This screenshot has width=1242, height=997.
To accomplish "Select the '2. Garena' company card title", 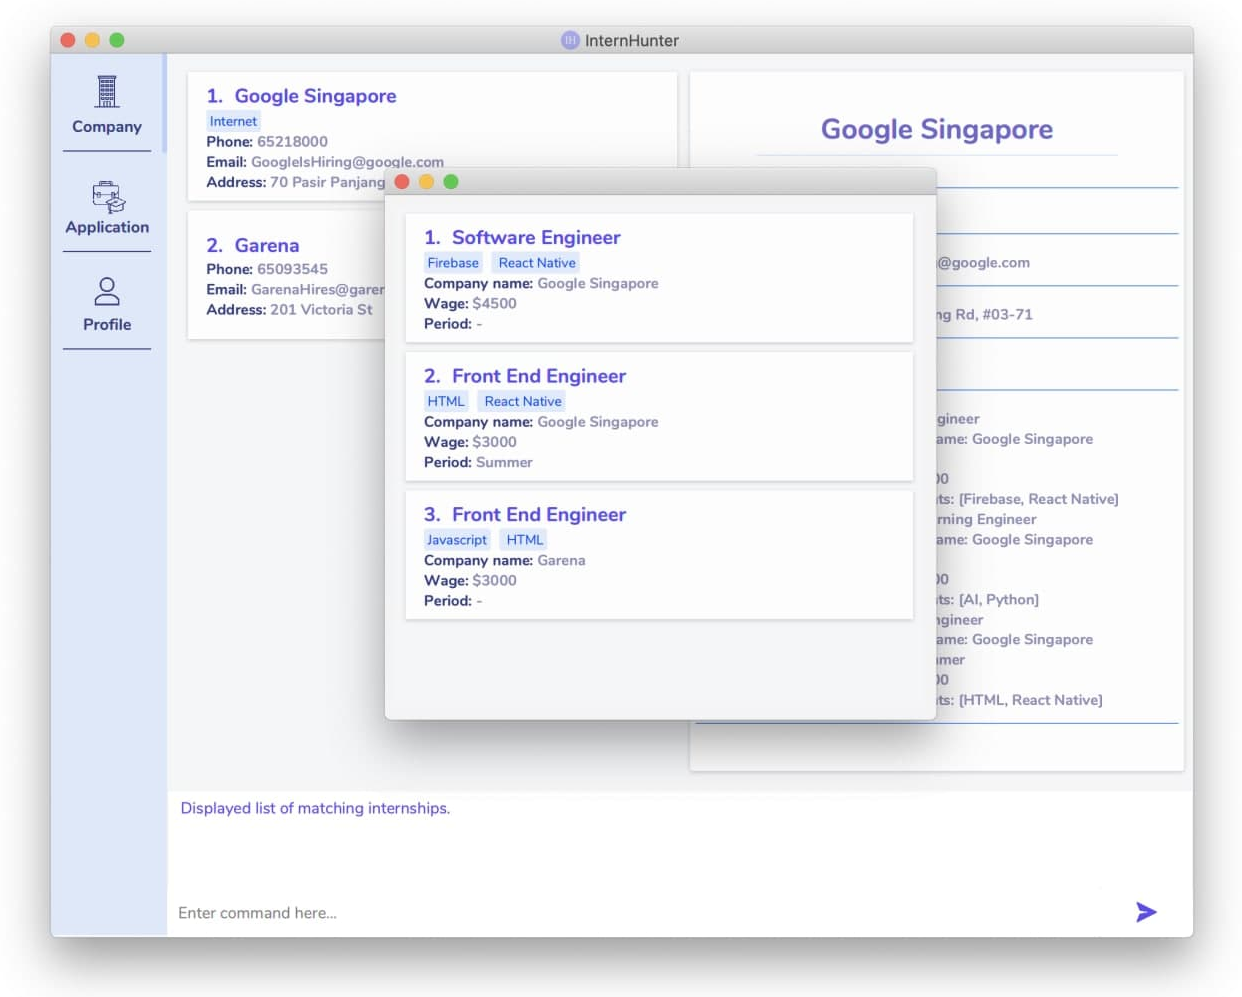I will click(252, 245).
